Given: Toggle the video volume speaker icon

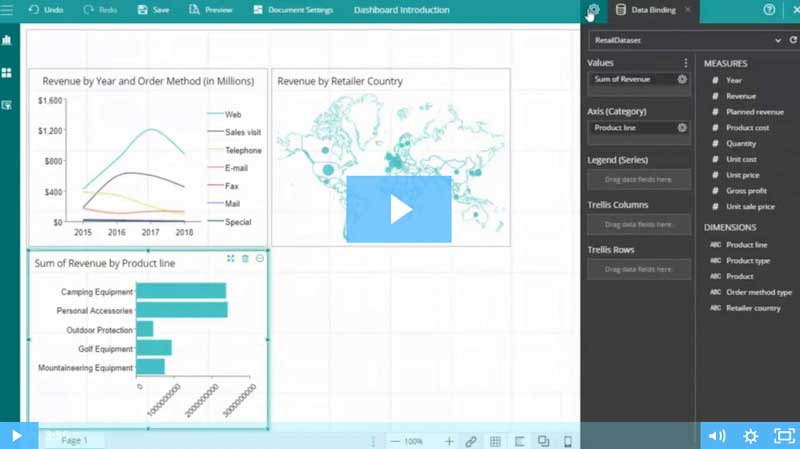Looking at the screenshot, I should click(x=717, y=436).
